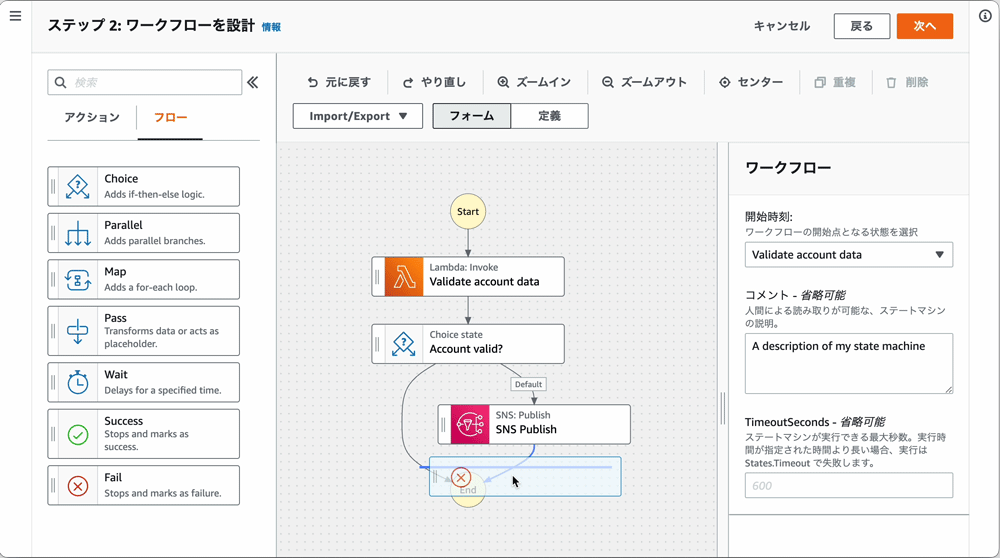Center the canvas with センター
This screenshot has height=558, width=1000.
(x=751, y=82)
